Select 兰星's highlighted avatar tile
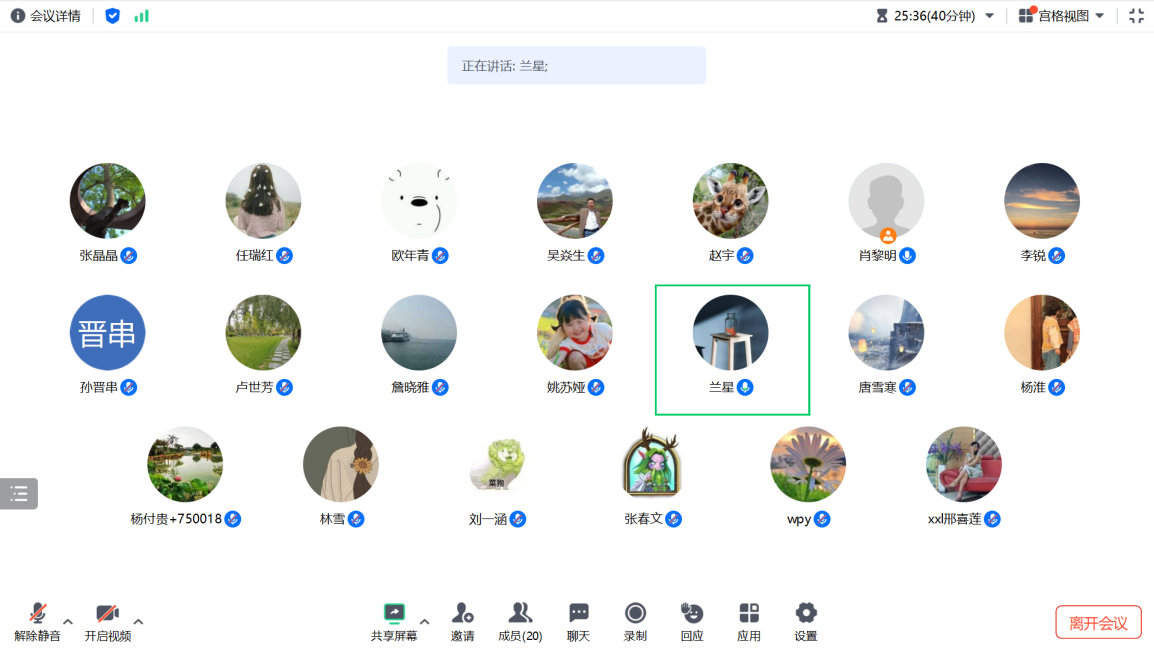This screenshot has height=649, width=1154. [731, 334]
